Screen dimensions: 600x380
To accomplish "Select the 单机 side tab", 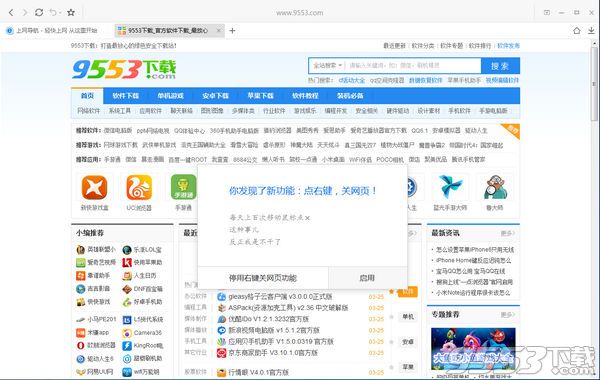I will tap(408, 317).
